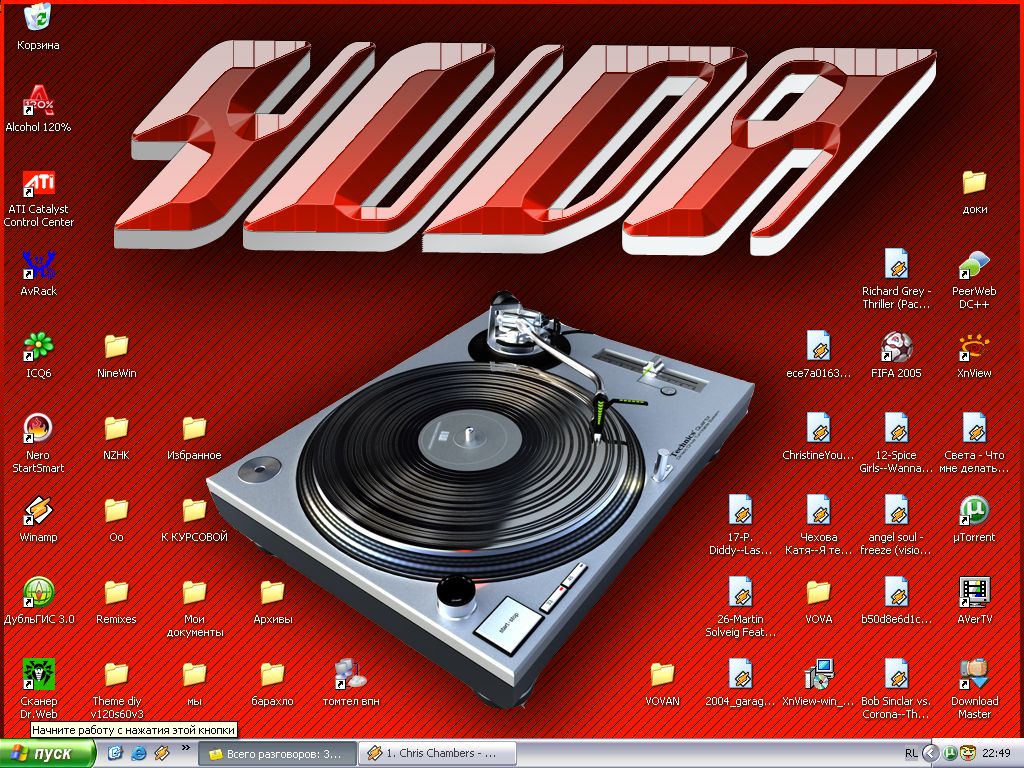The height and width of the screenshot is (768, 1024).
Task: Launch Winamp from quick launch bar
Action: (161, 753)
